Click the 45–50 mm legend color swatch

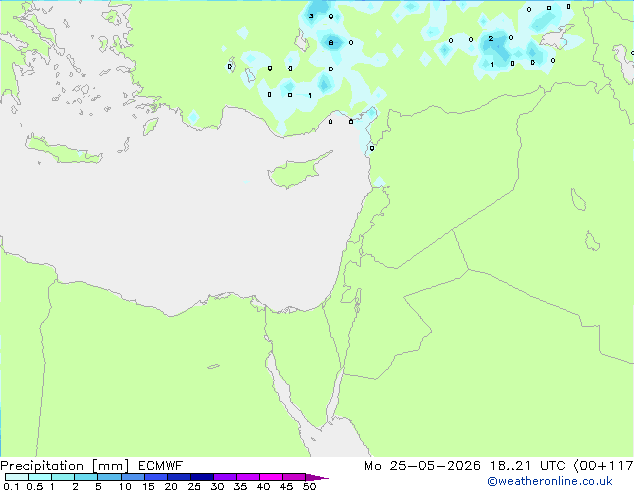tap(294, 477)
